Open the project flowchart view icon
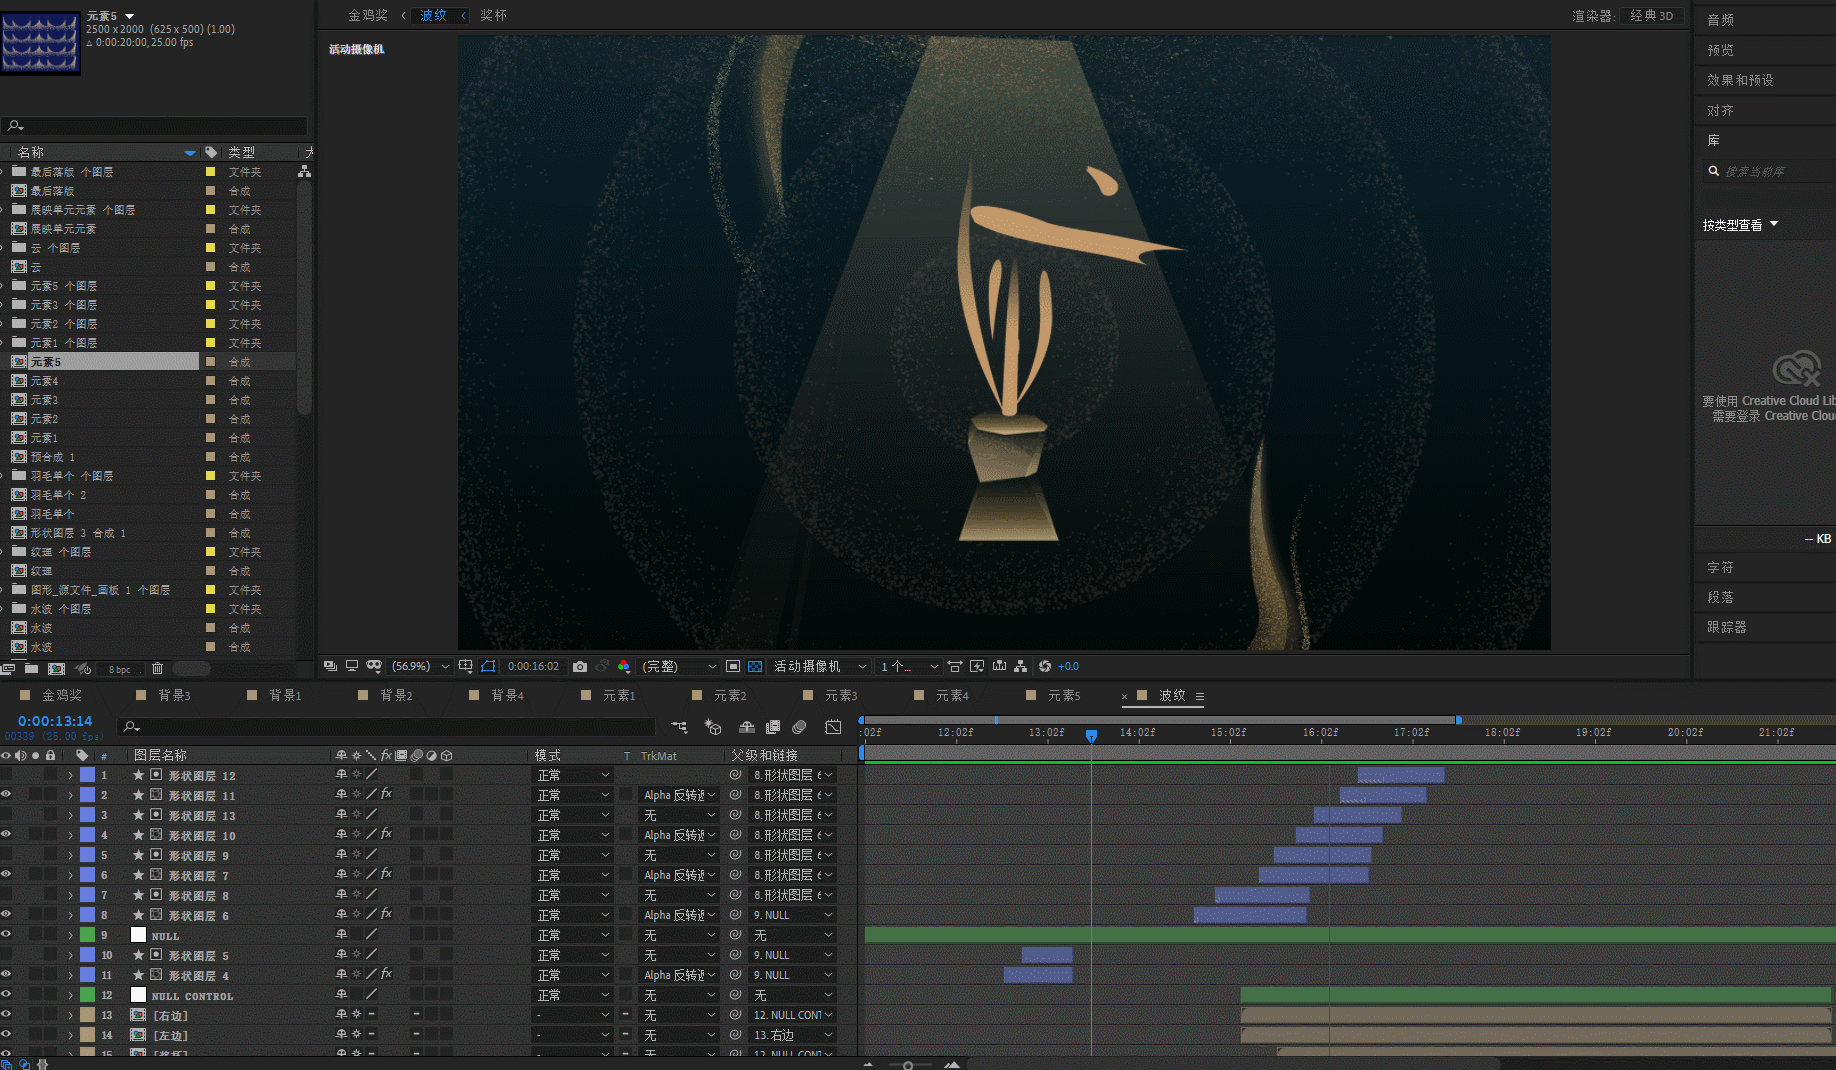The height and width of the screenshot is (1070, 1836). tap(304, 172)
